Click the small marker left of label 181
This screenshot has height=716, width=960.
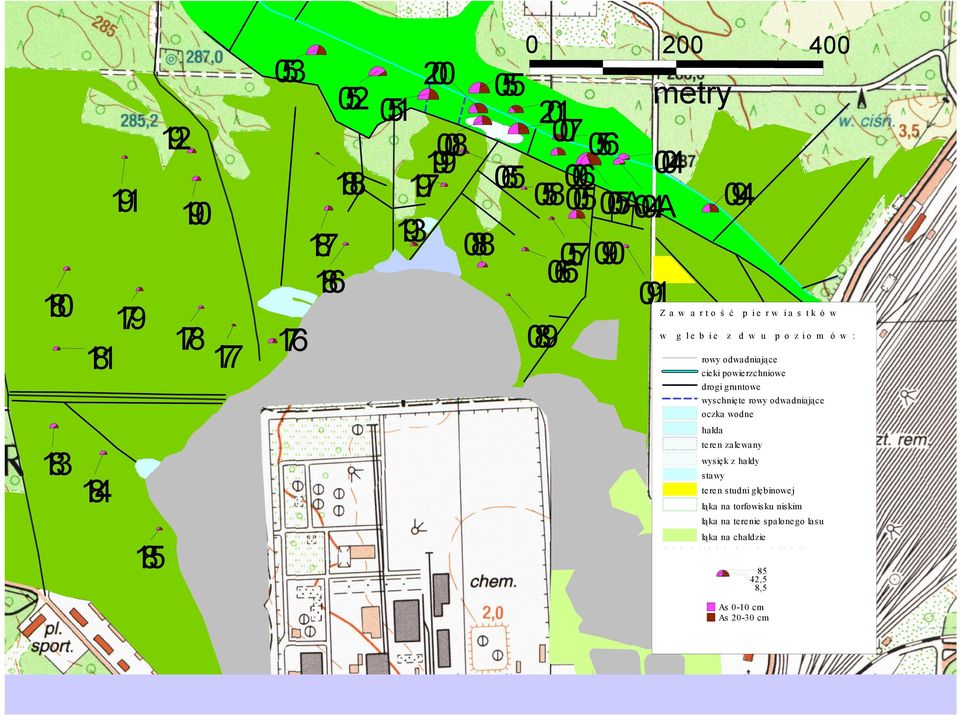pyautogui.click(x=56, y=348)
